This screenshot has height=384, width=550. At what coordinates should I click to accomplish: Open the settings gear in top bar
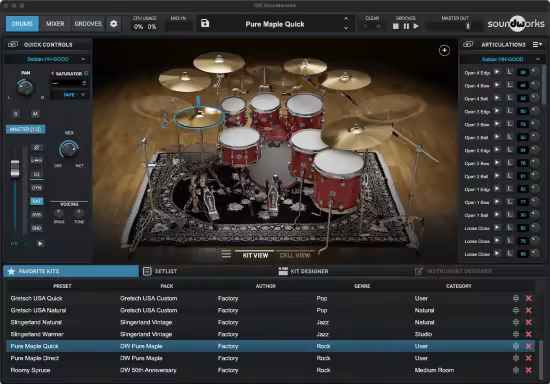pyautogui.click(x=113, y=24)
